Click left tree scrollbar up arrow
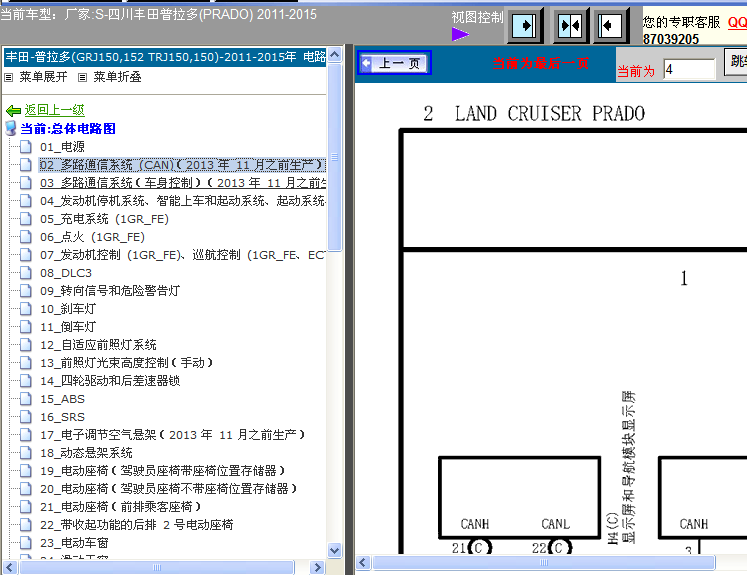This screenshot has width=747, height=575. 335,55
